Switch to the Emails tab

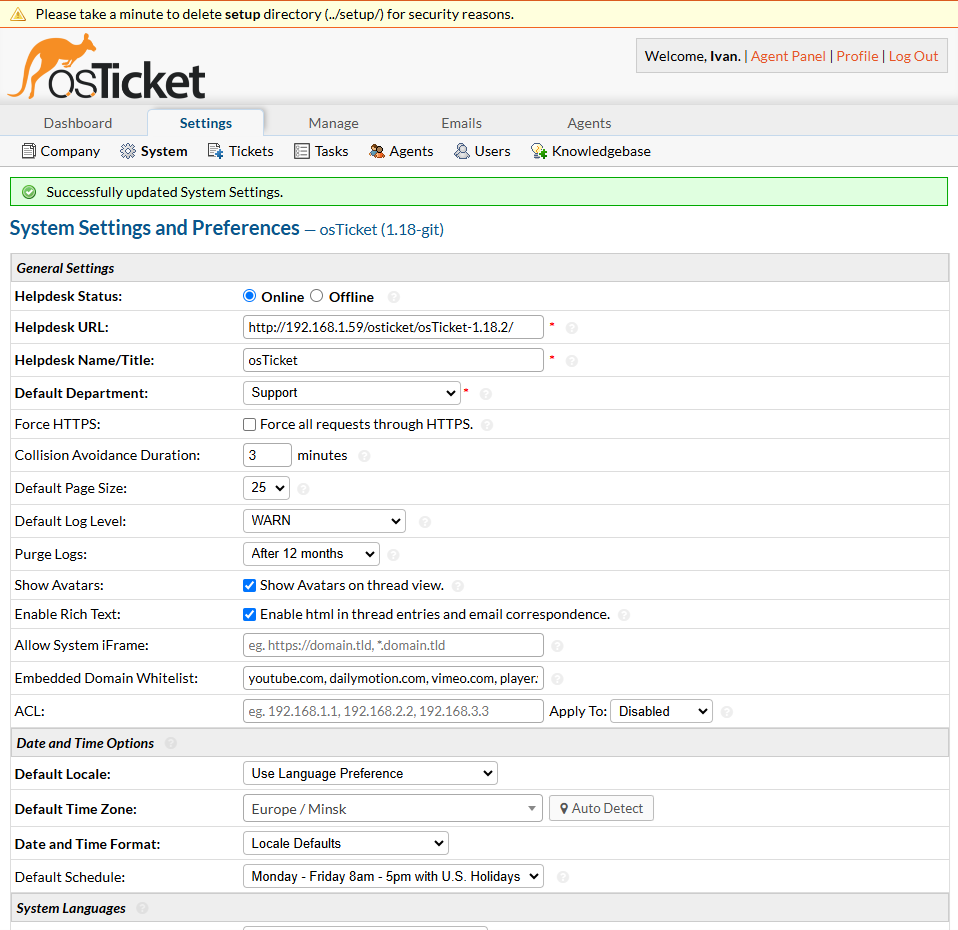click(461, 123)
